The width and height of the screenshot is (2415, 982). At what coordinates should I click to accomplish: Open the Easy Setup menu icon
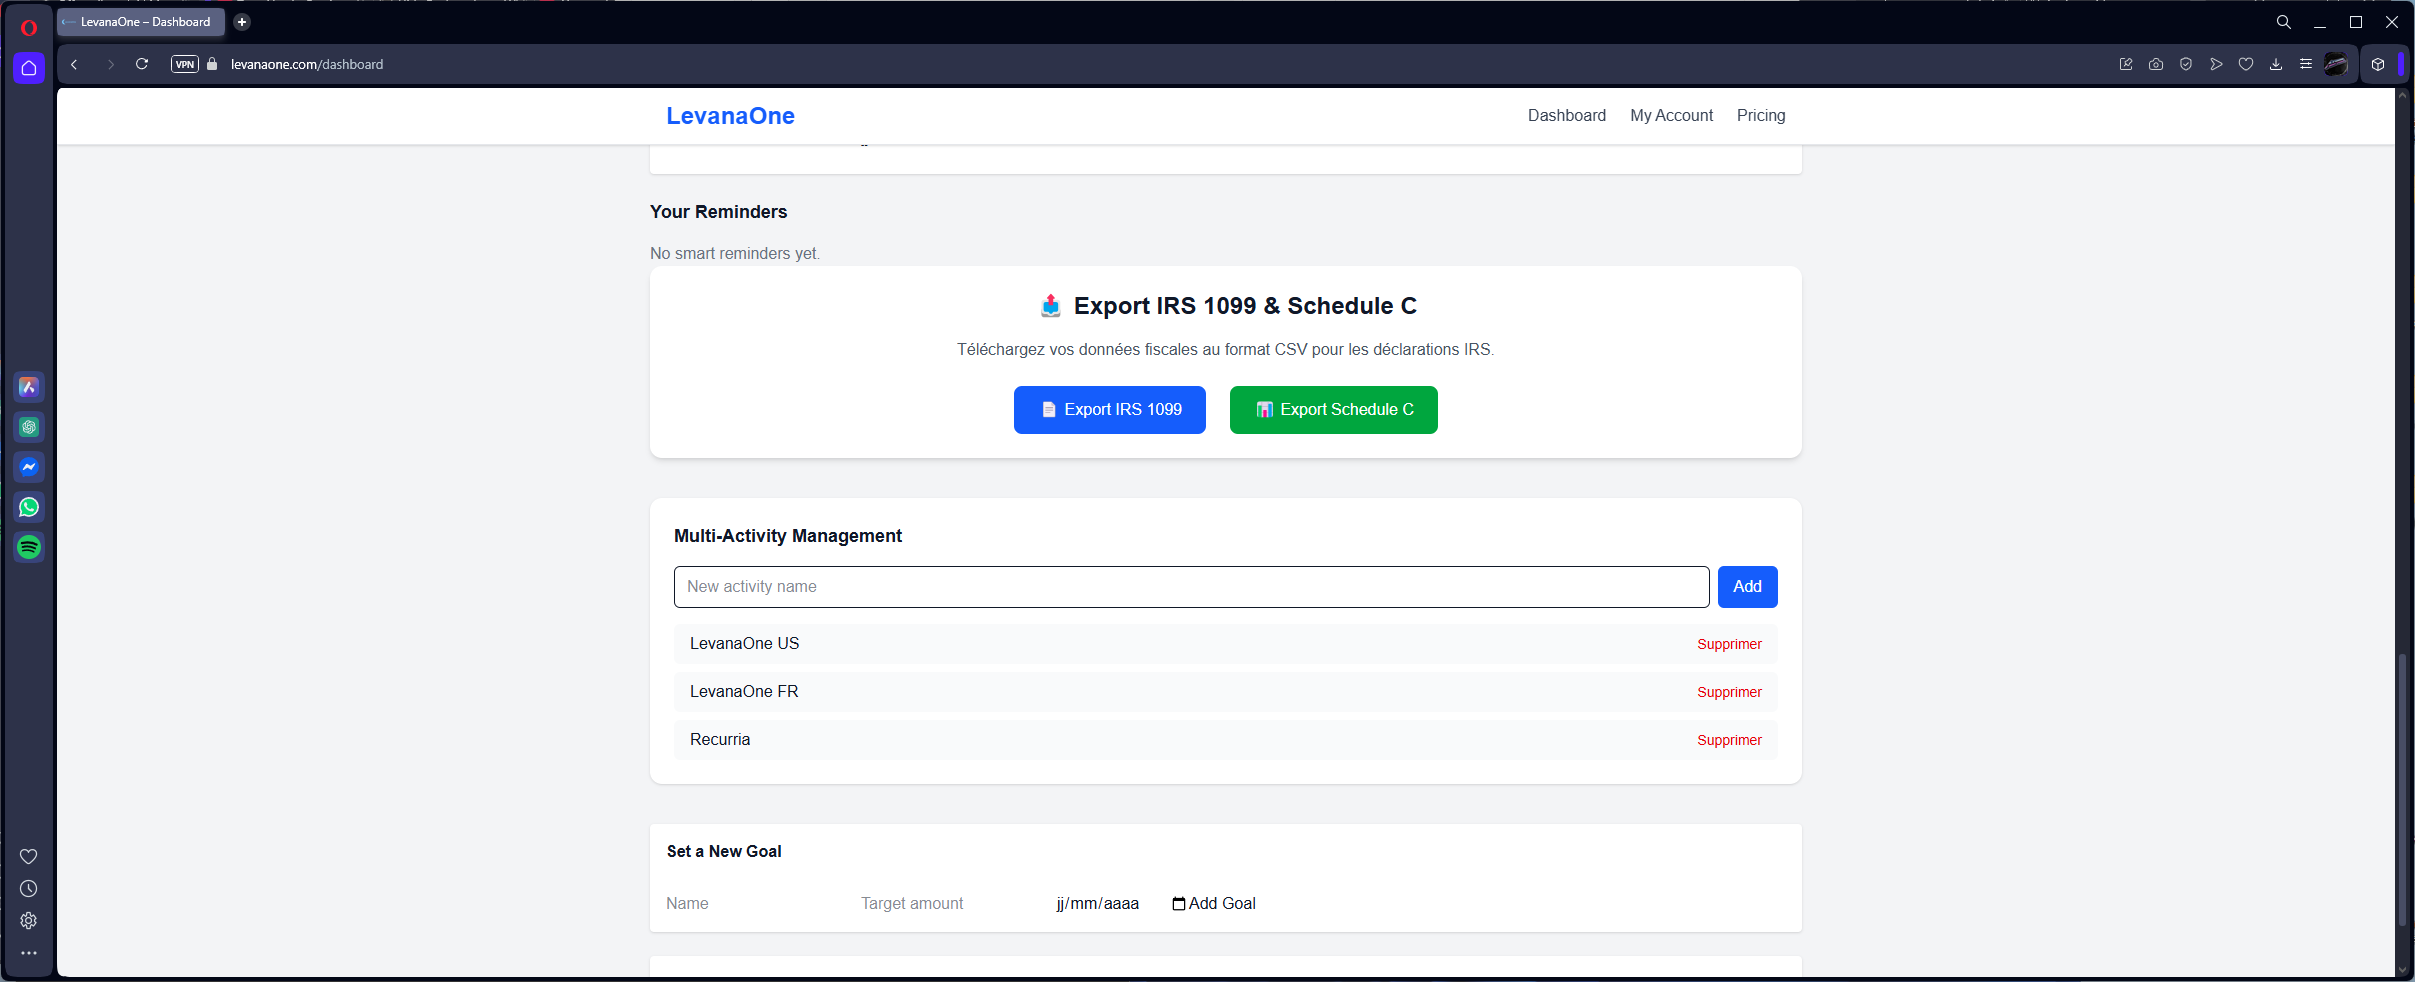(x=2306, y=64)
